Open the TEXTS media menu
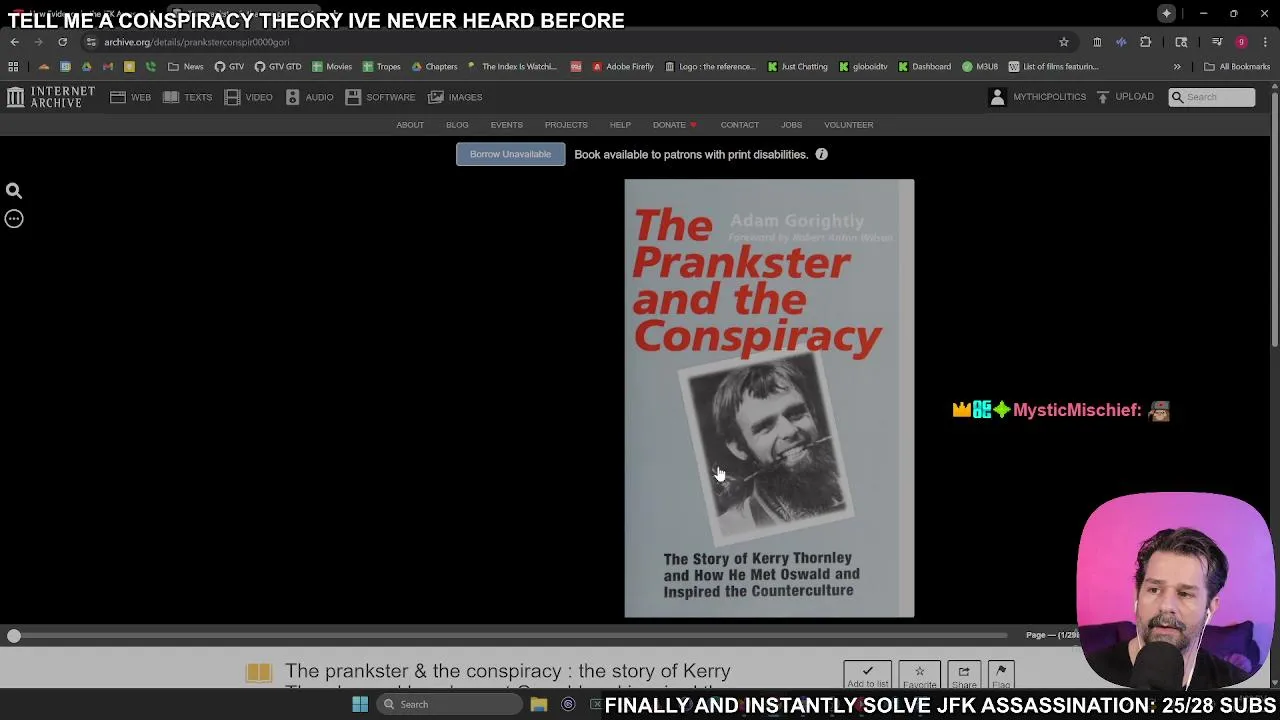1280x720 pixels. 187,97
